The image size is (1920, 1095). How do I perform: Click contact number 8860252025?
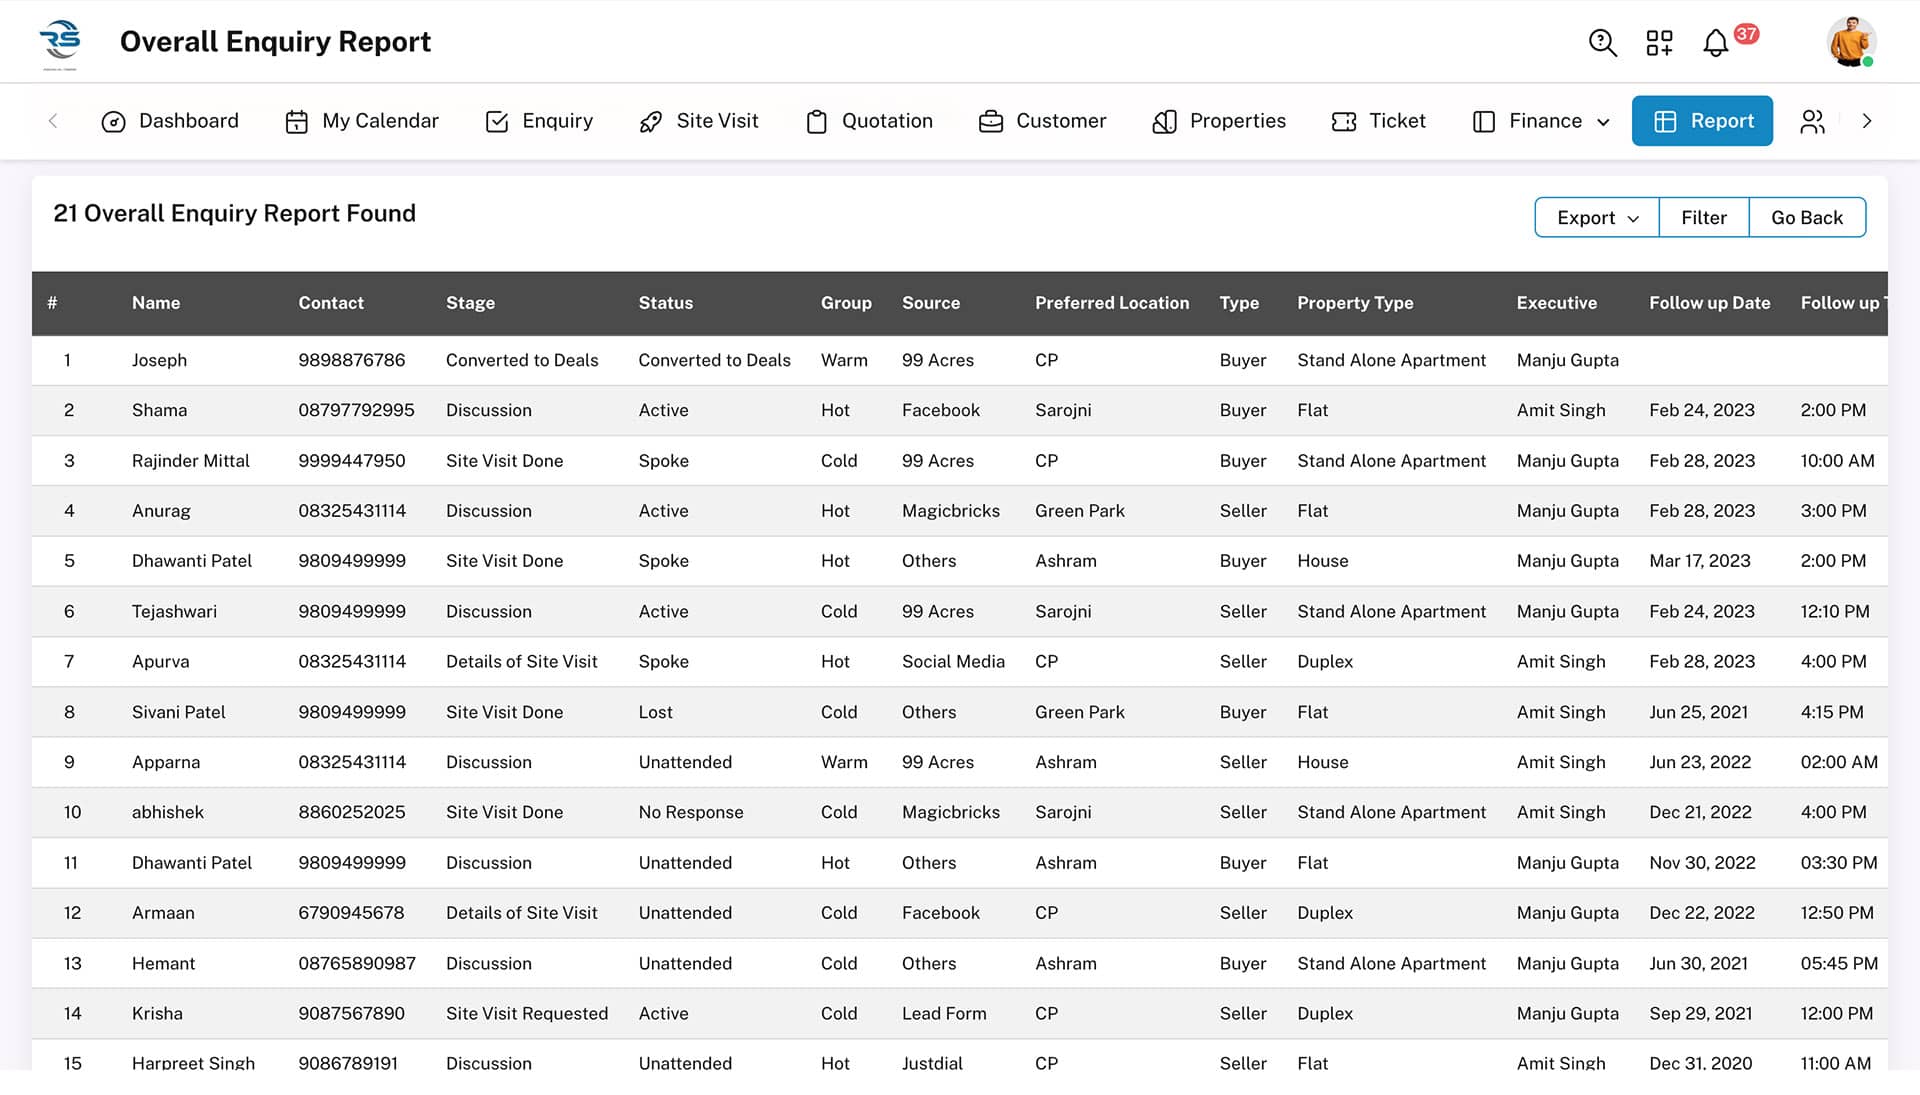351,813
